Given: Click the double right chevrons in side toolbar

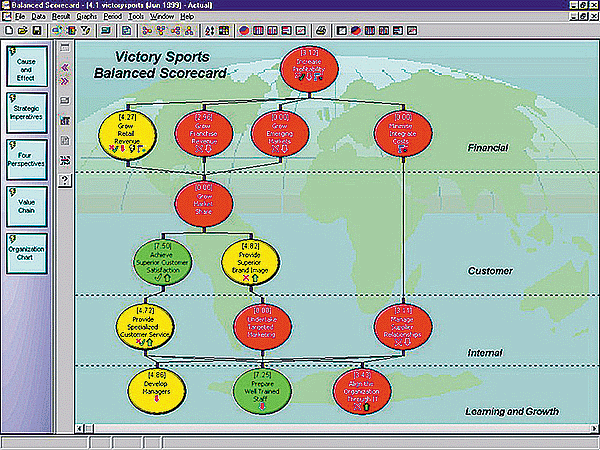Looking at the screenshot, I should pyautogui.click(x=65, y=81).
